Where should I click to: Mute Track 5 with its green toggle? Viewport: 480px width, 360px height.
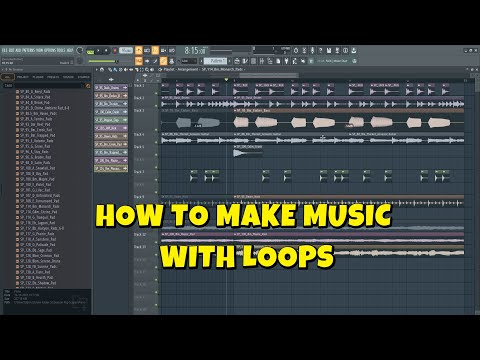(156, 155)
